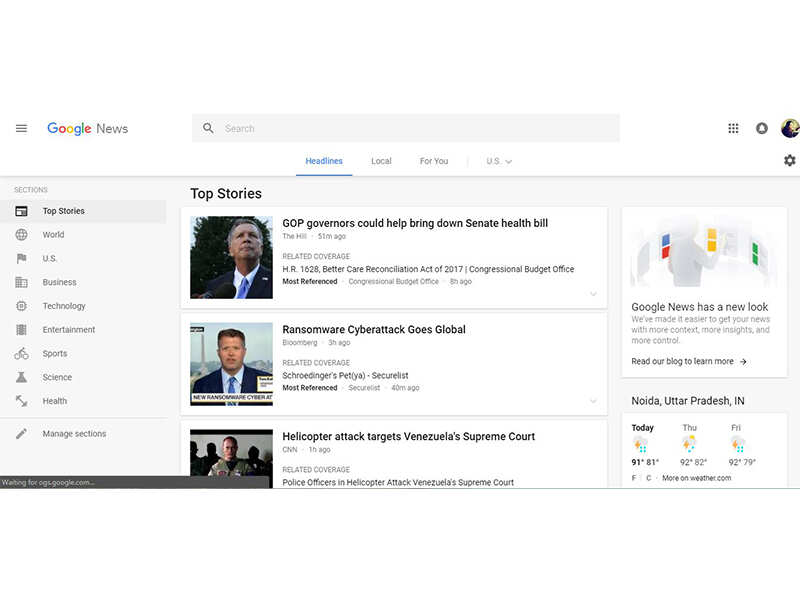Open your profile avatar picture
Viewport: 800px width, 600px height.
coord(789,128)
